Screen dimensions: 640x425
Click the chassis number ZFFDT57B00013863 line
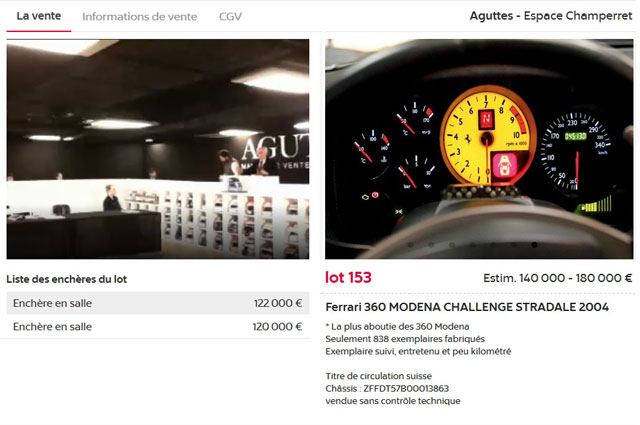387,388
